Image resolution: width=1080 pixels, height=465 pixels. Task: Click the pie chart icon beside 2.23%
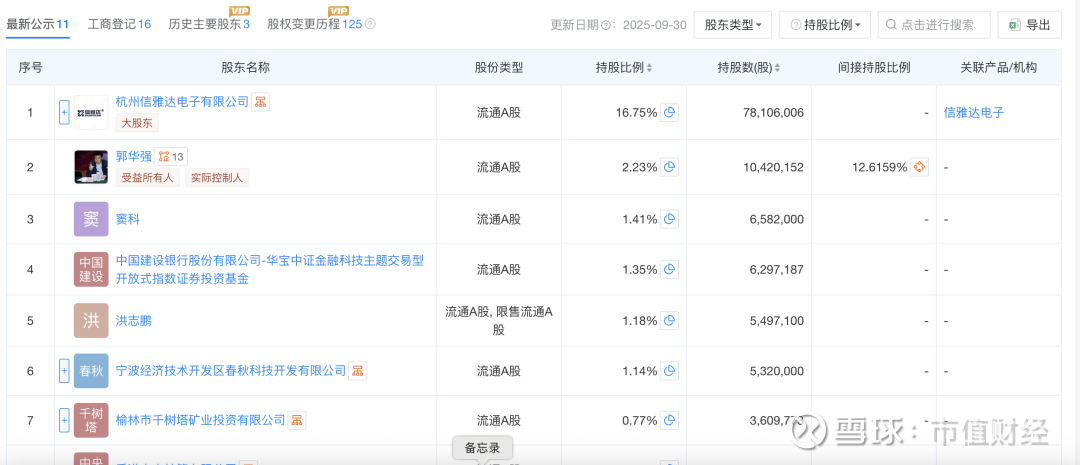(669, 167)
